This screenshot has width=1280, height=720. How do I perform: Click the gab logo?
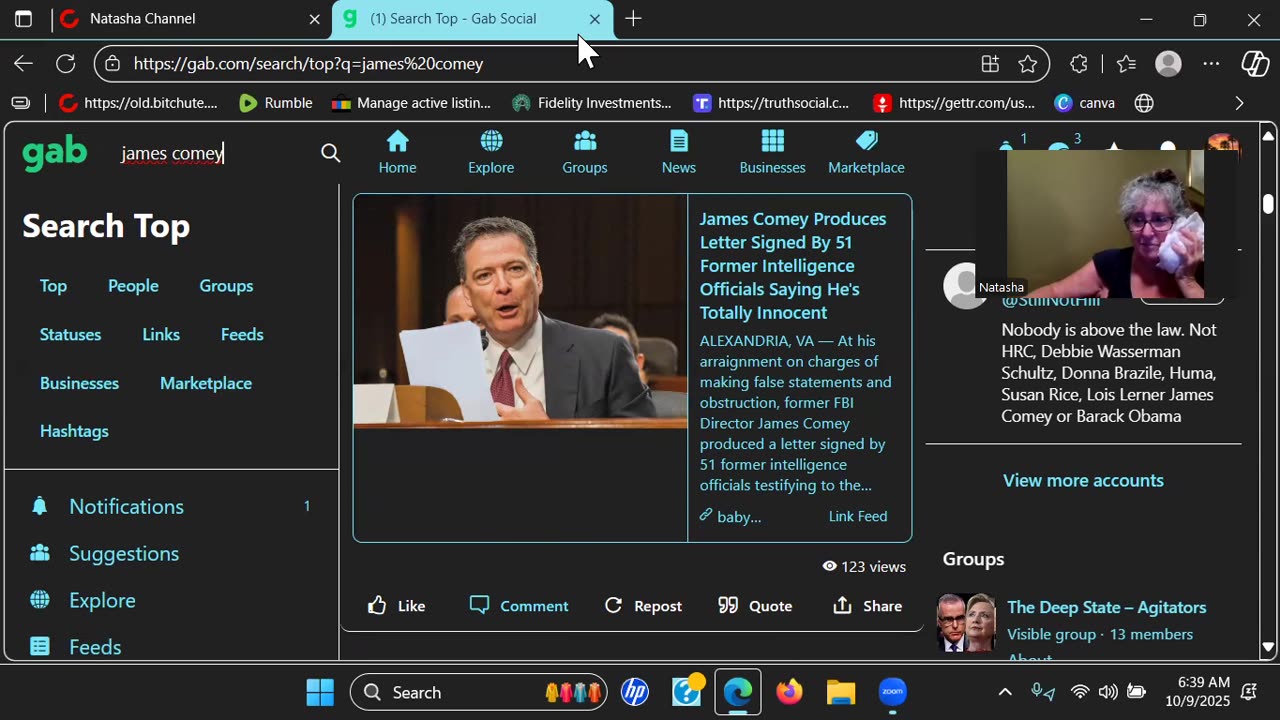pyautogui.click(x=55, y=153)
